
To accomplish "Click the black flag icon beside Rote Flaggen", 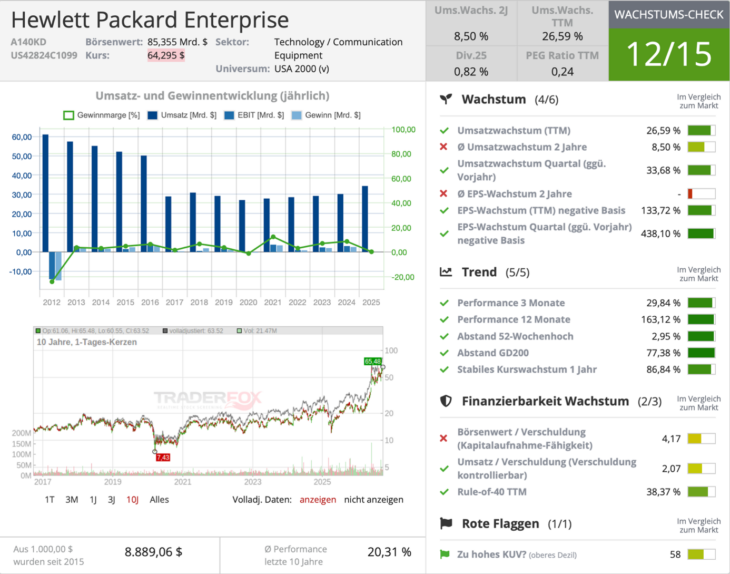I will coord(446,524).
